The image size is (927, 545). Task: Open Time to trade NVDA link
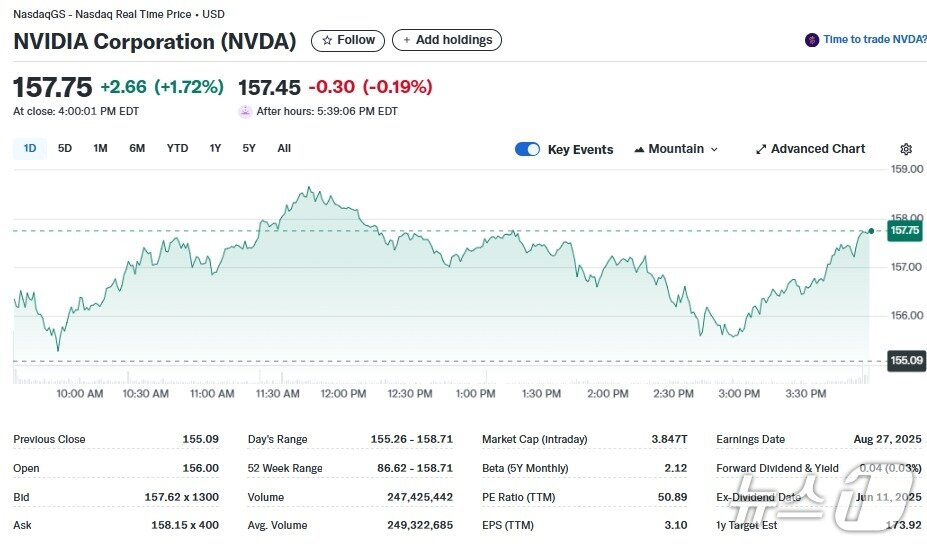click(x=874, y=40)
